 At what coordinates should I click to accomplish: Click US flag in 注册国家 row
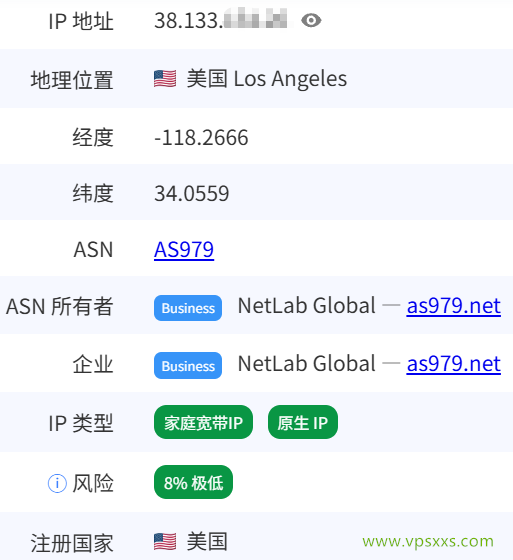165,541
